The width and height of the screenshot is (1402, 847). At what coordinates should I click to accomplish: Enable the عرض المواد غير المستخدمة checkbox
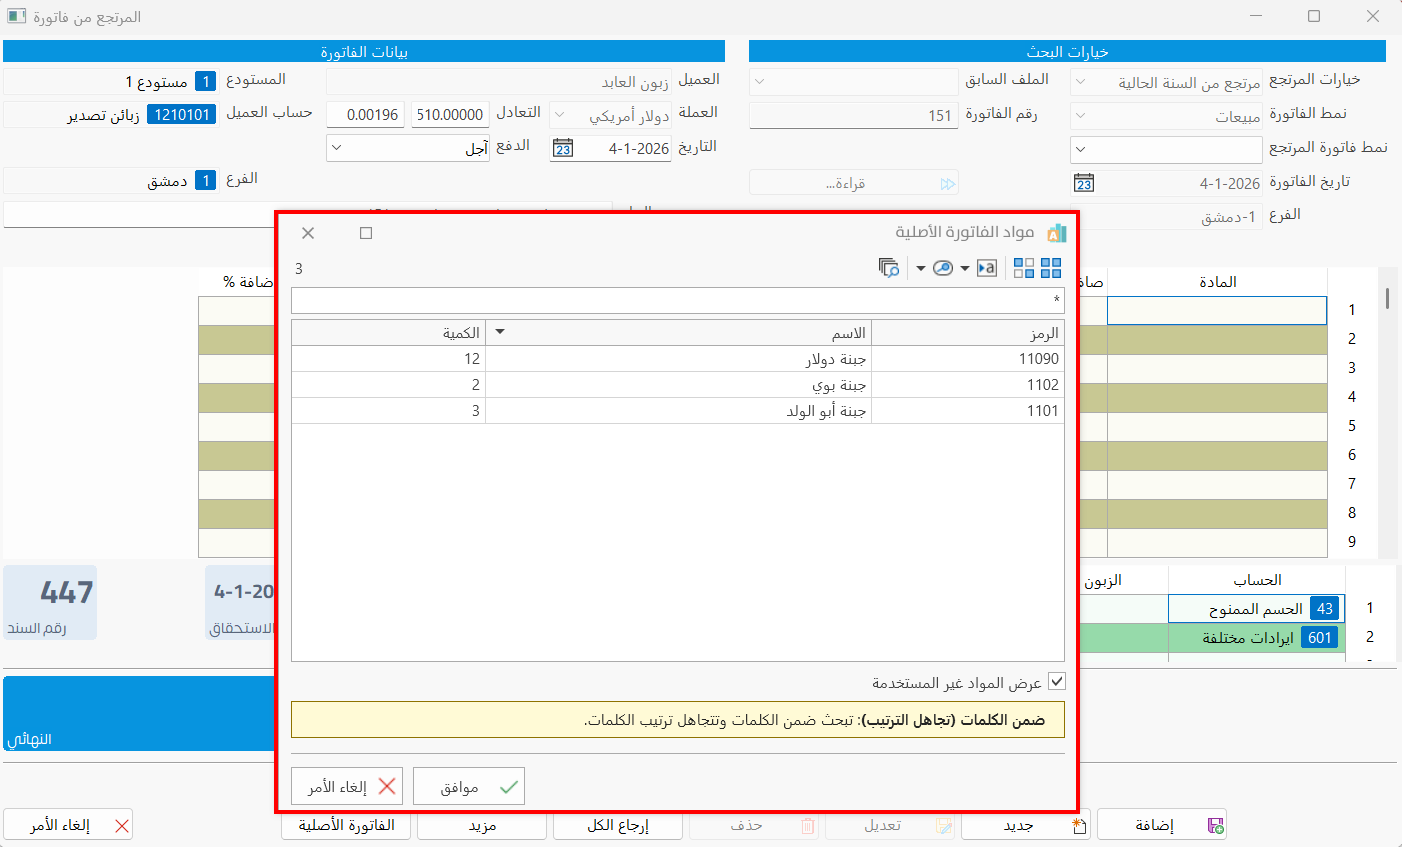tap(1057, 681)
